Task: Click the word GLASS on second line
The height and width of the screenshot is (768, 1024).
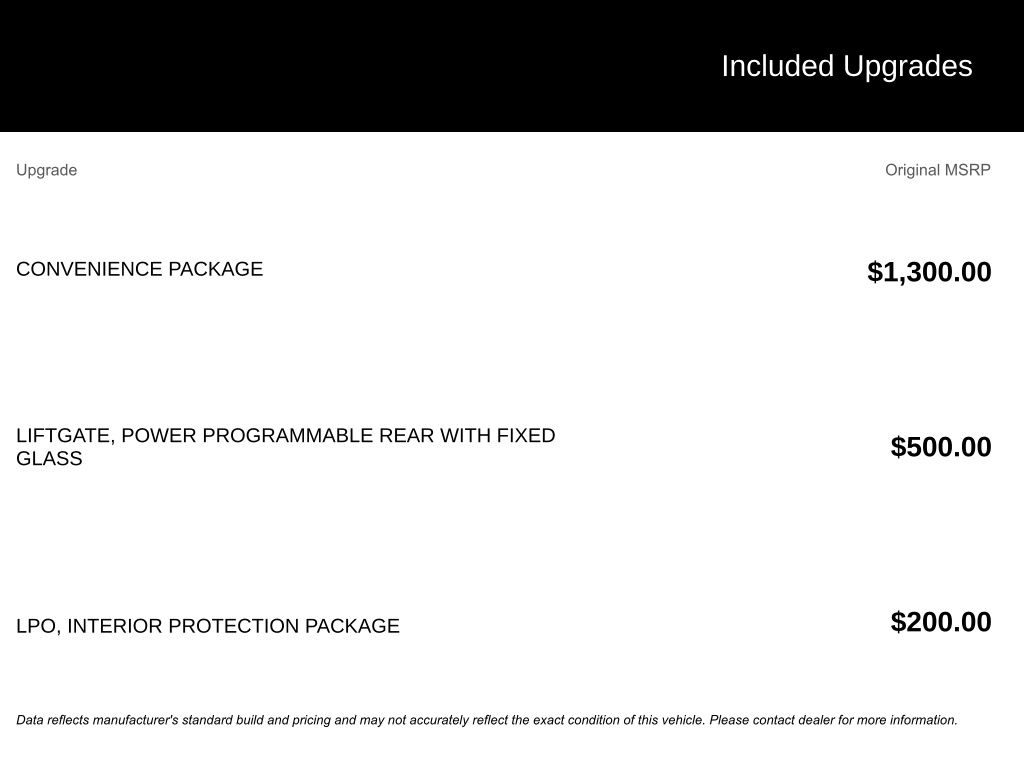Action: point(49,458)
